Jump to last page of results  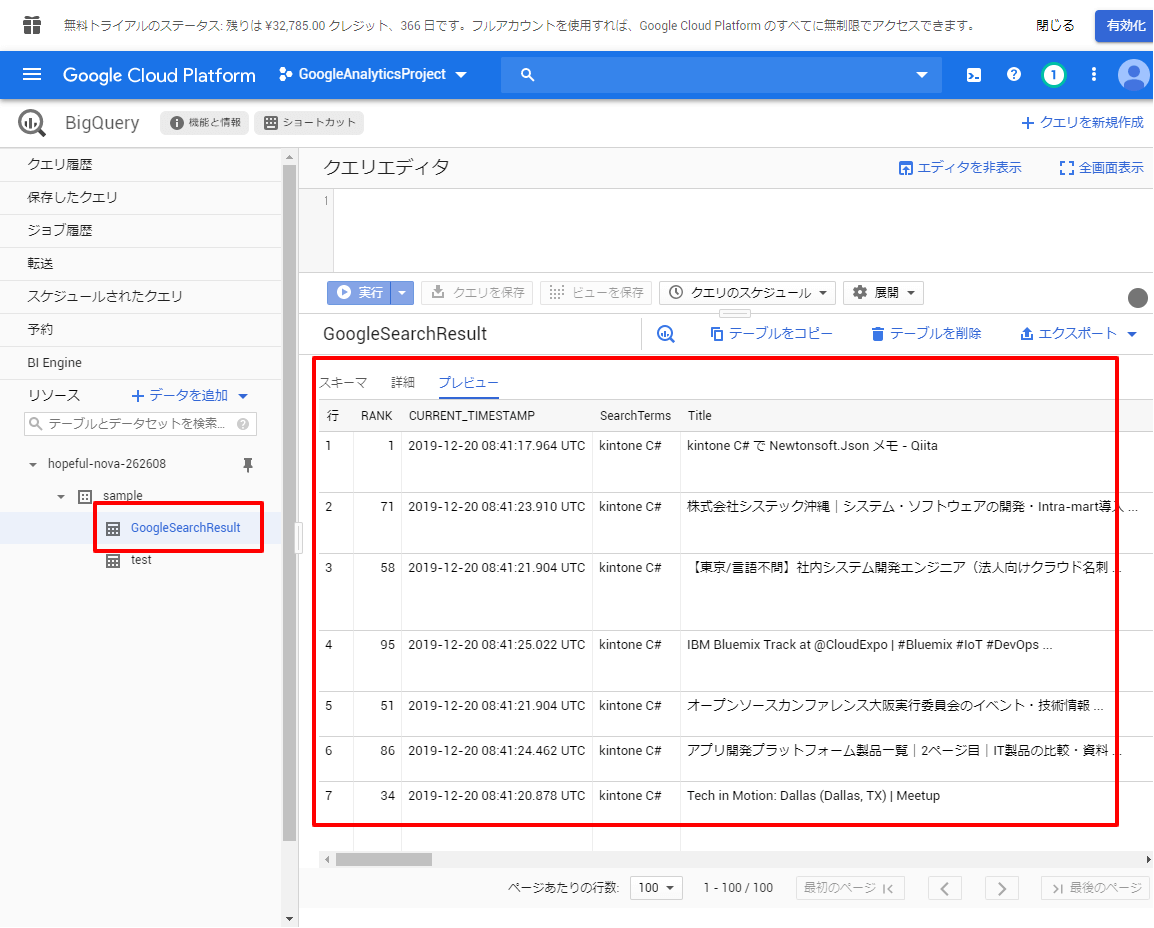1096,888
